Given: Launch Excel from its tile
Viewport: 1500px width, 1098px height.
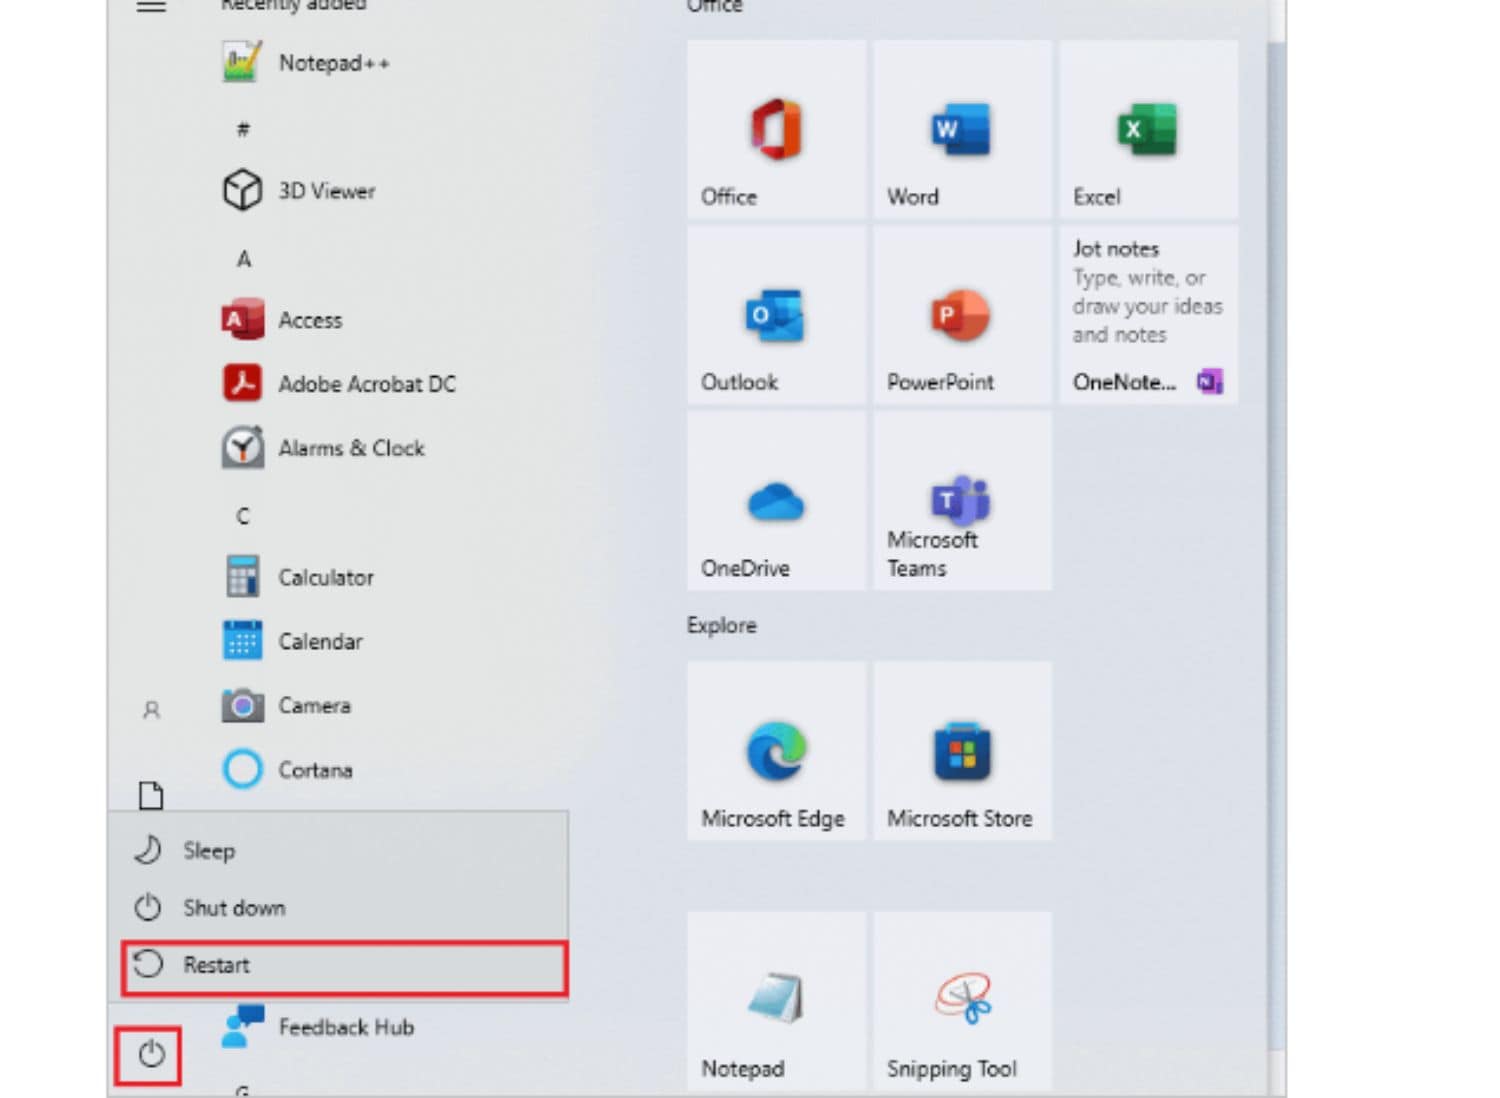Looking at the screenshot, I should click(x=1148, y=129).
